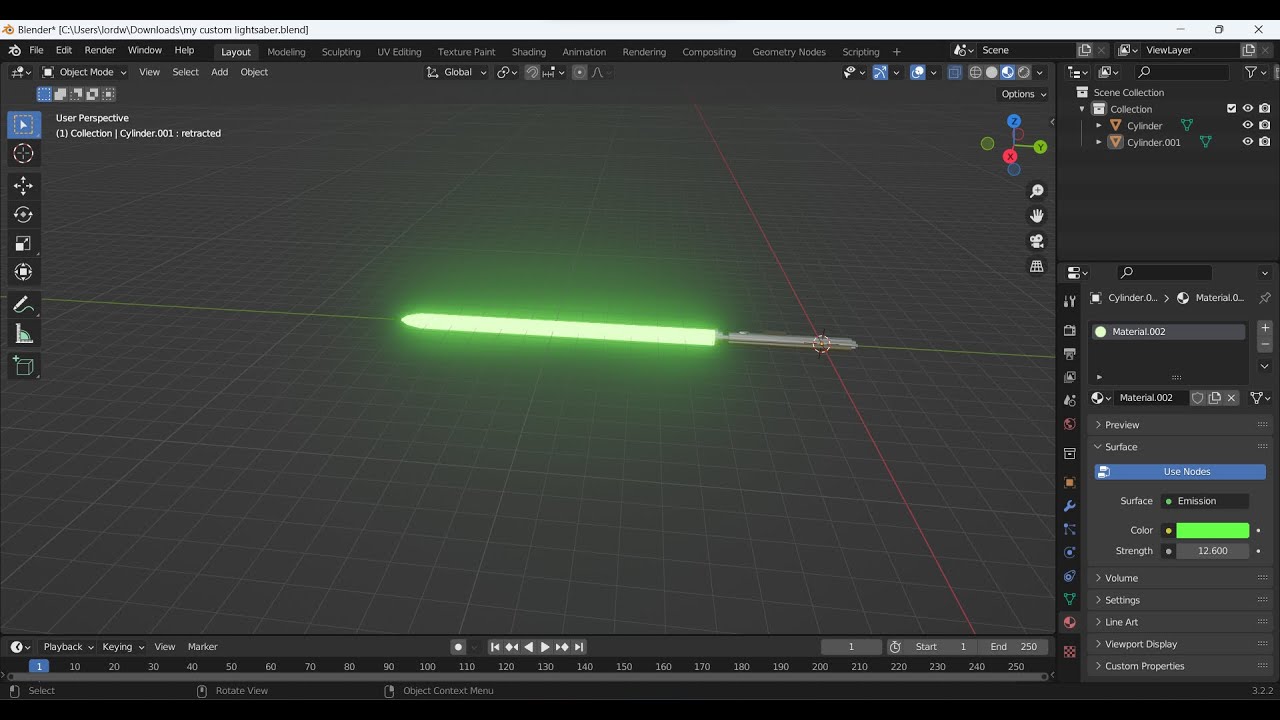Open the Options dropdown in viewport
The height and width of the screenshot is (720, 1280).
click(x=1024, y=94)
